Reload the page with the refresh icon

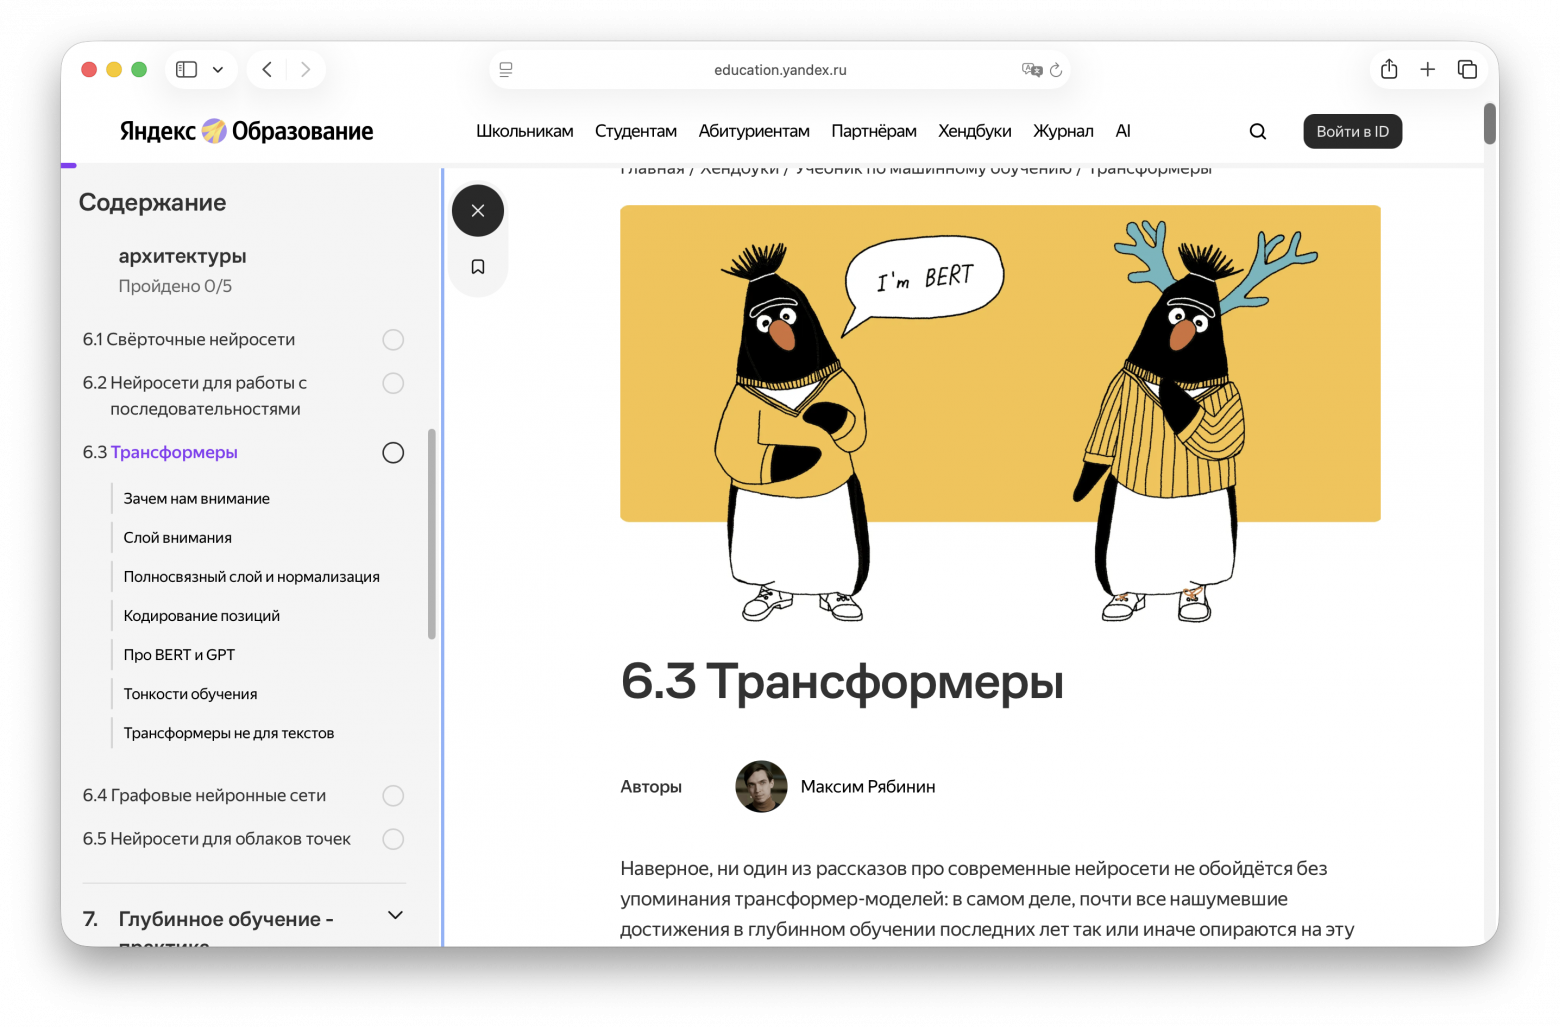pos(1056,70)
